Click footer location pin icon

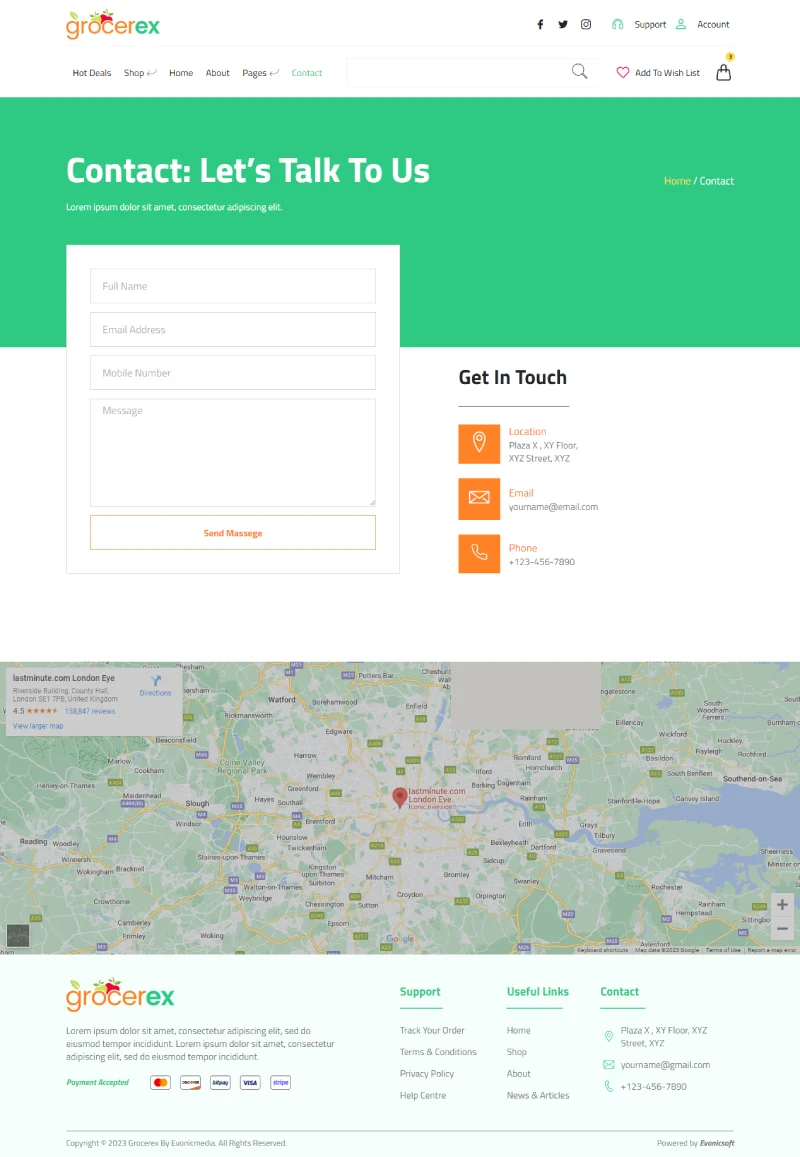tap(609, 1037)
